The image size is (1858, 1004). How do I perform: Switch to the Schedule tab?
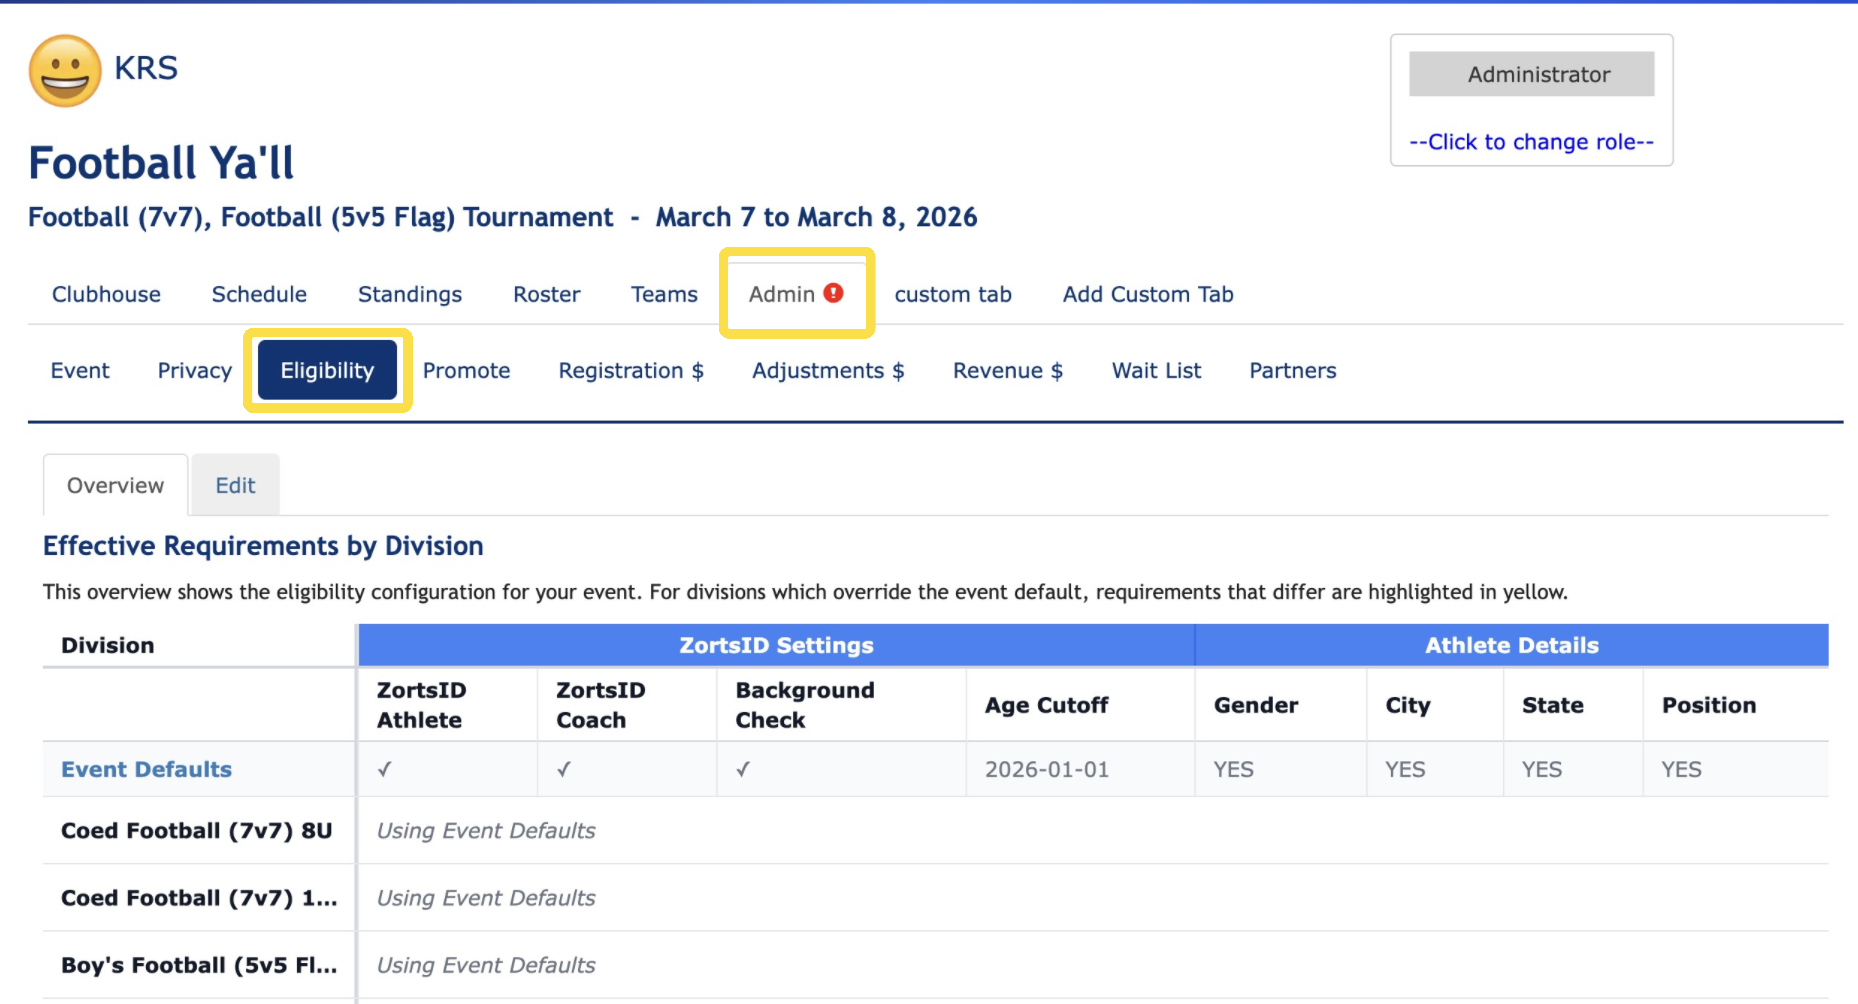(259, 295)
